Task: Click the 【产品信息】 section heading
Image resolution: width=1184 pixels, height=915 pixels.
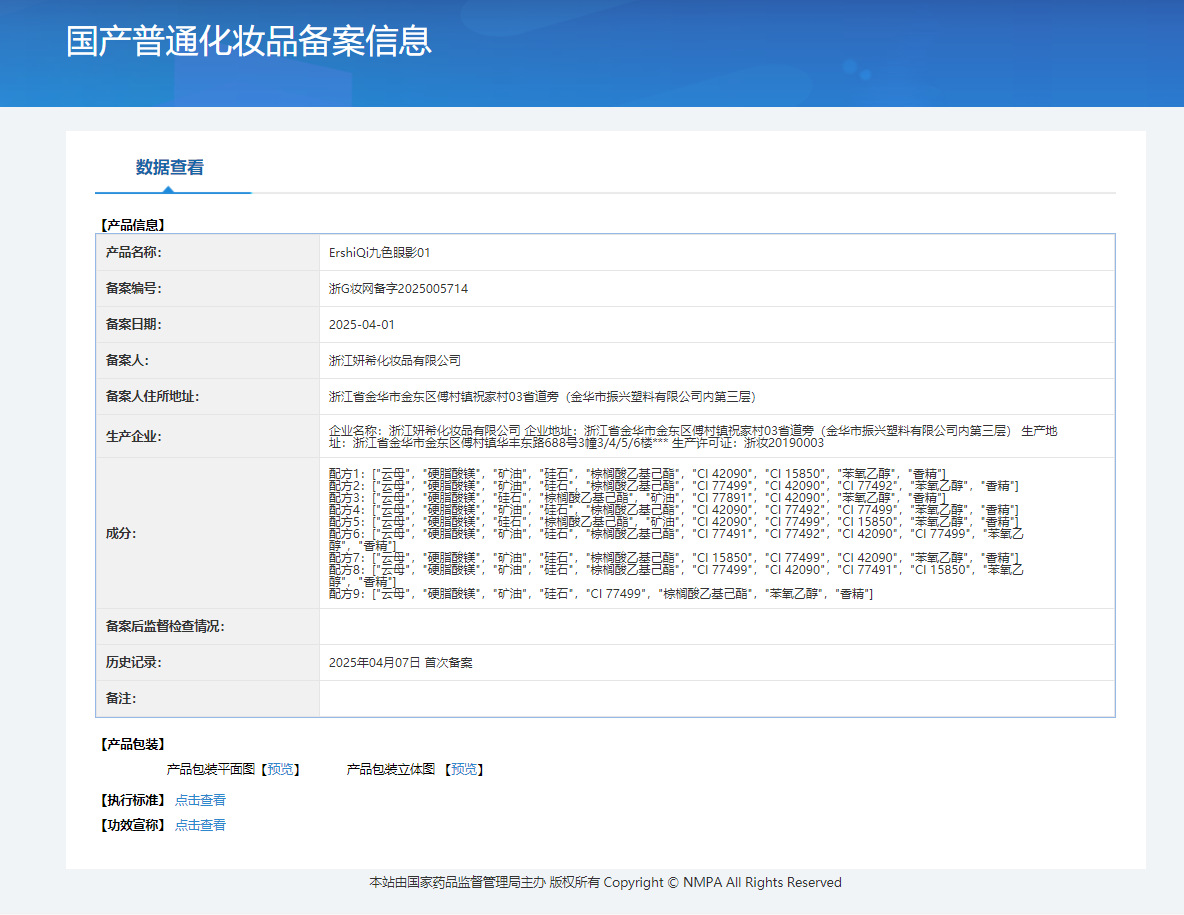Action: click(132, 225)
